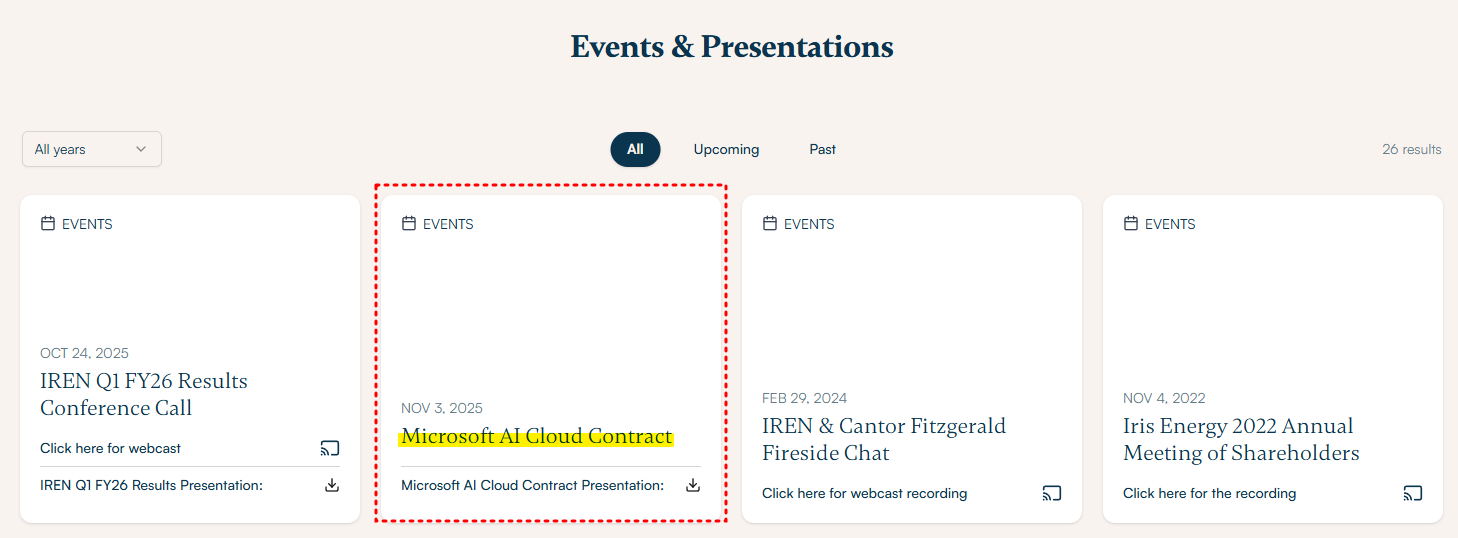This screenshot has height=538, width=1458.
Task: Click cast icon beside Cantor Fitzgerald webcast recording
Action: click(1051, 493)
